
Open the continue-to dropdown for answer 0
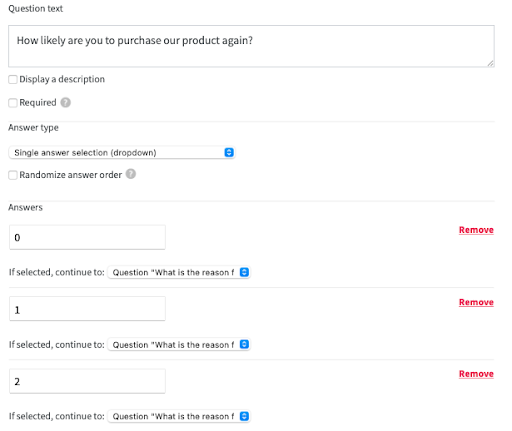[x=179, y=272]
